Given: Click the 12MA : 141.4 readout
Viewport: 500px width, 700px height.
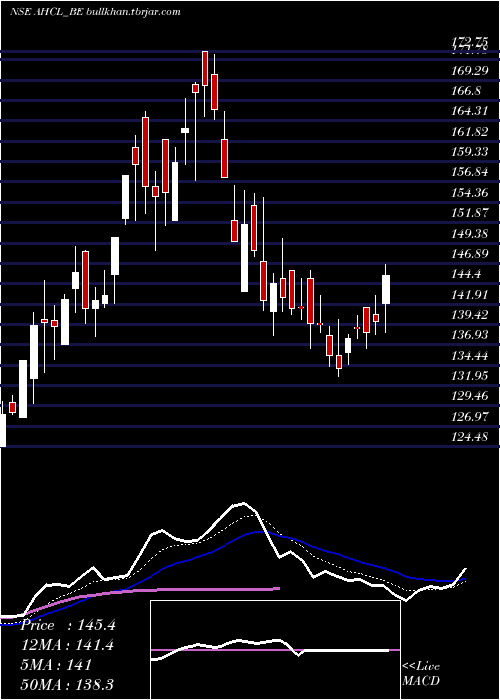Looking at the screenshot, I should [x=67, y=645].
